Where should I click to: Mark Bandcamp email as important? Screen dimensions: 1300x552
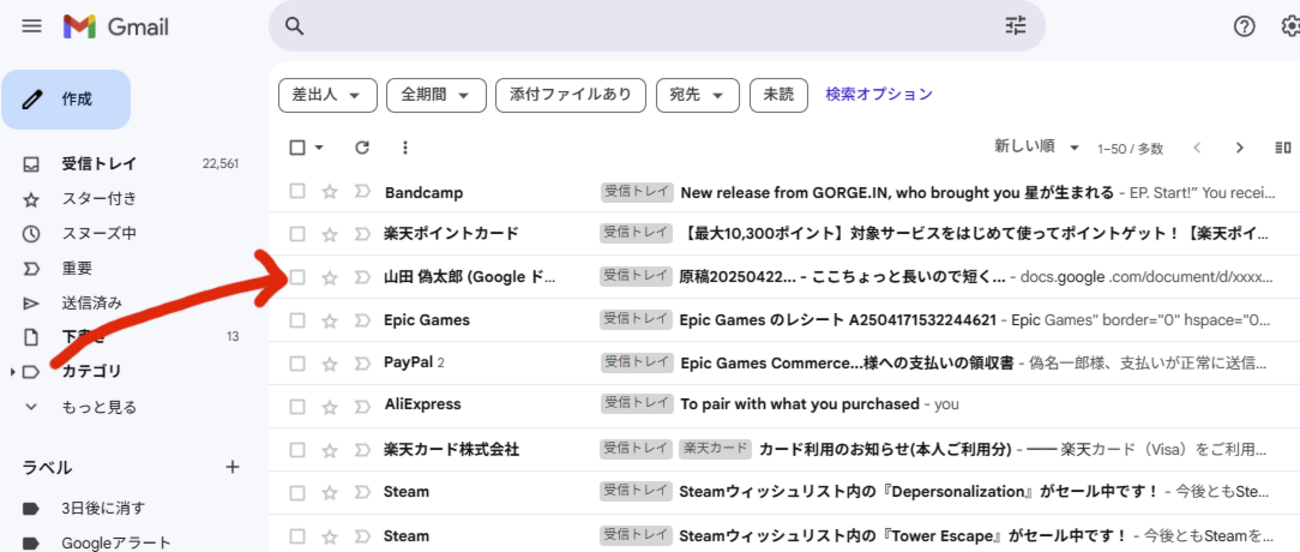tap(362, 192)
